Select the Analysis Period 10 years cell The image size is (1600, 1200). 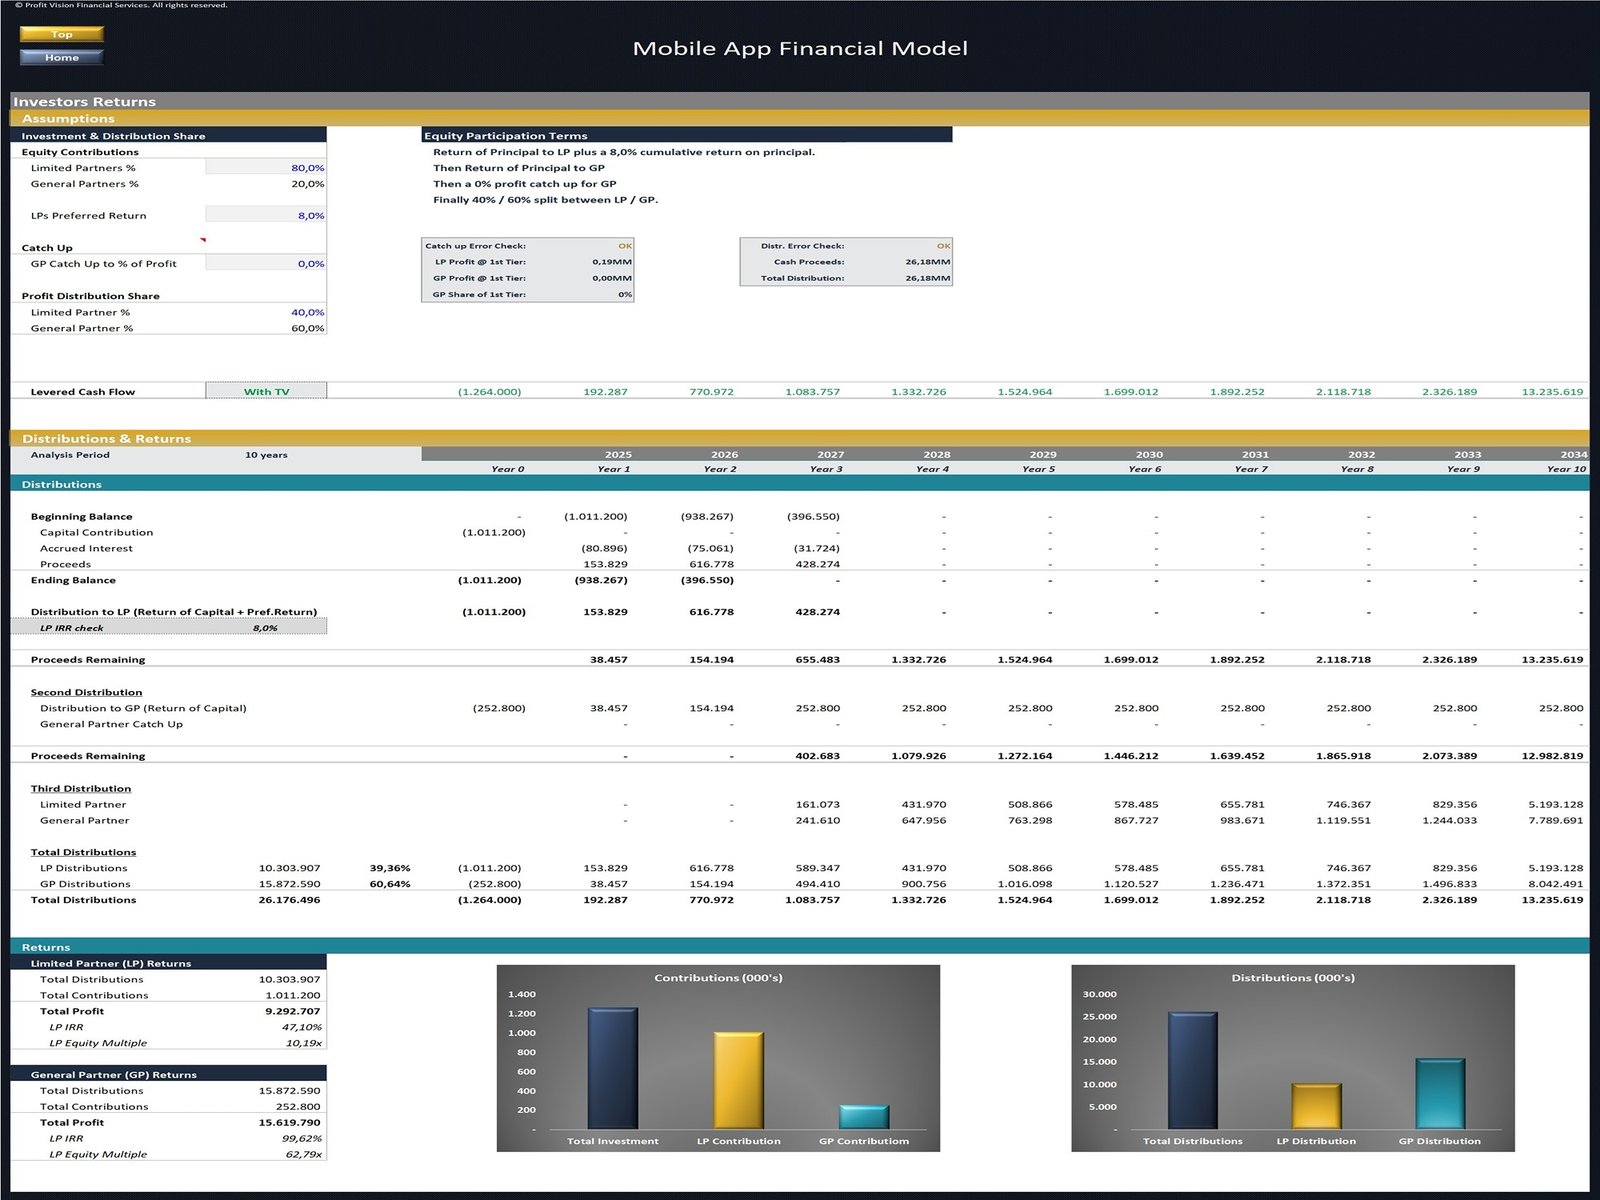(x=266, y=455)
